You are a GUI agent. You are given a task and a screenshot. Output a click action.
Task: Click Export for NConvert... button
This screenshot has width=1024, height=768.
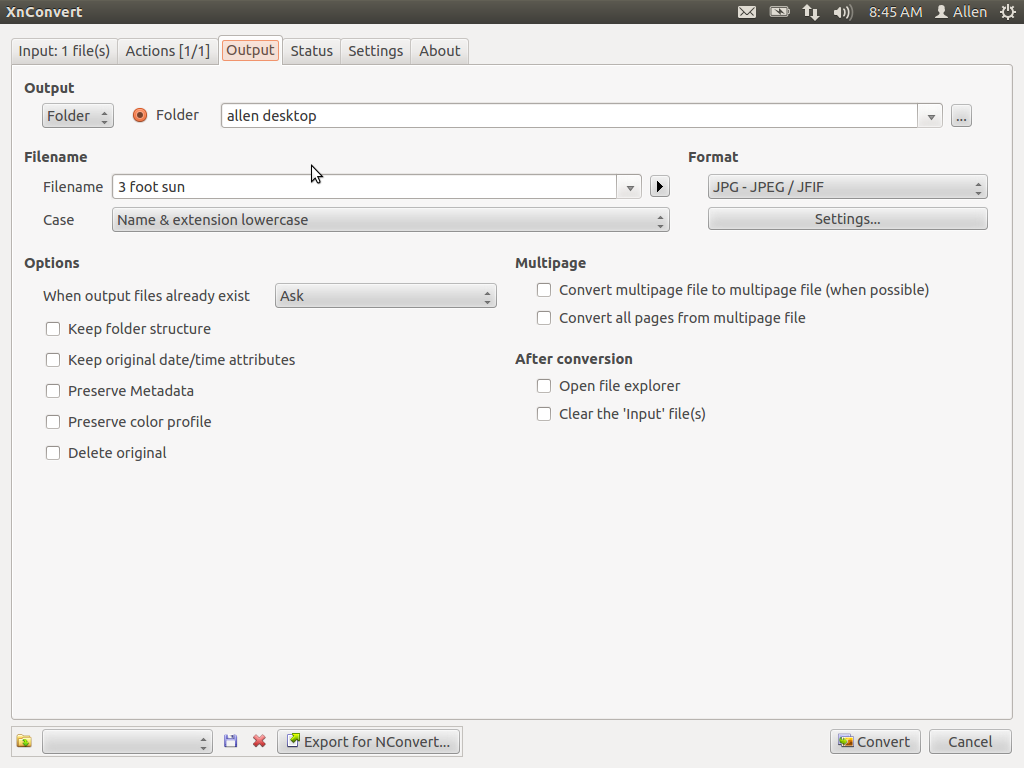369,742
